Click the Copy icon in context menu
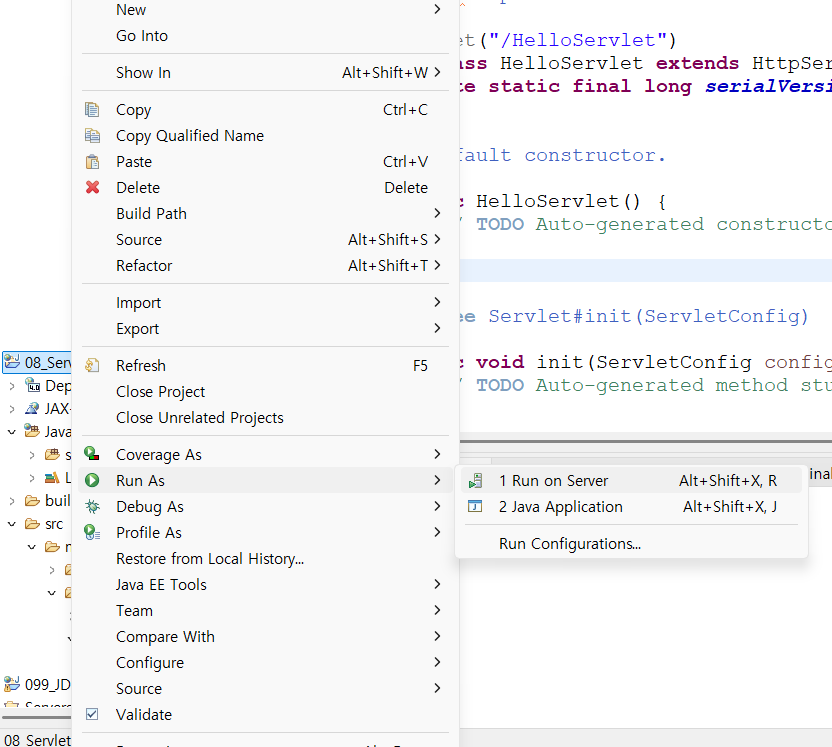This screenshot has height=747, width=832. [92, 110]
